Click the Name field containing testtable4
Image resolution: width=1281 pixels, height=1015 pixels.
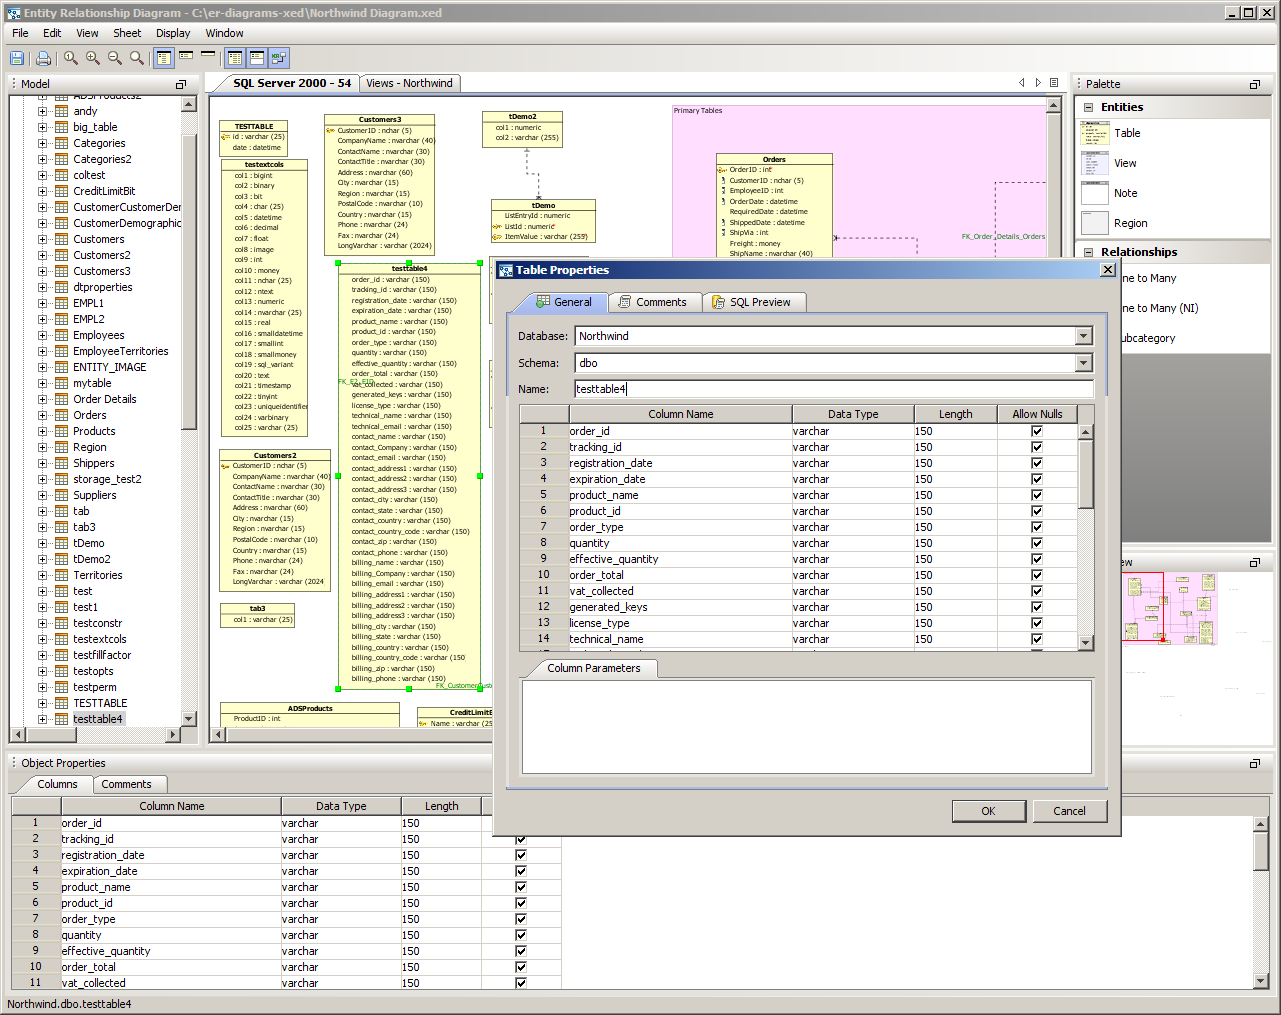pyautogui.click(x=833, y=389)
